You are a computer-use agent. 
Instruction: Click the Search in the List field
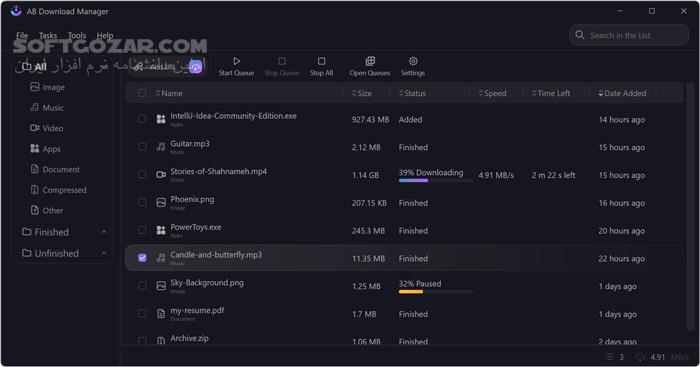pyautogui.click(x=629, y=35)
